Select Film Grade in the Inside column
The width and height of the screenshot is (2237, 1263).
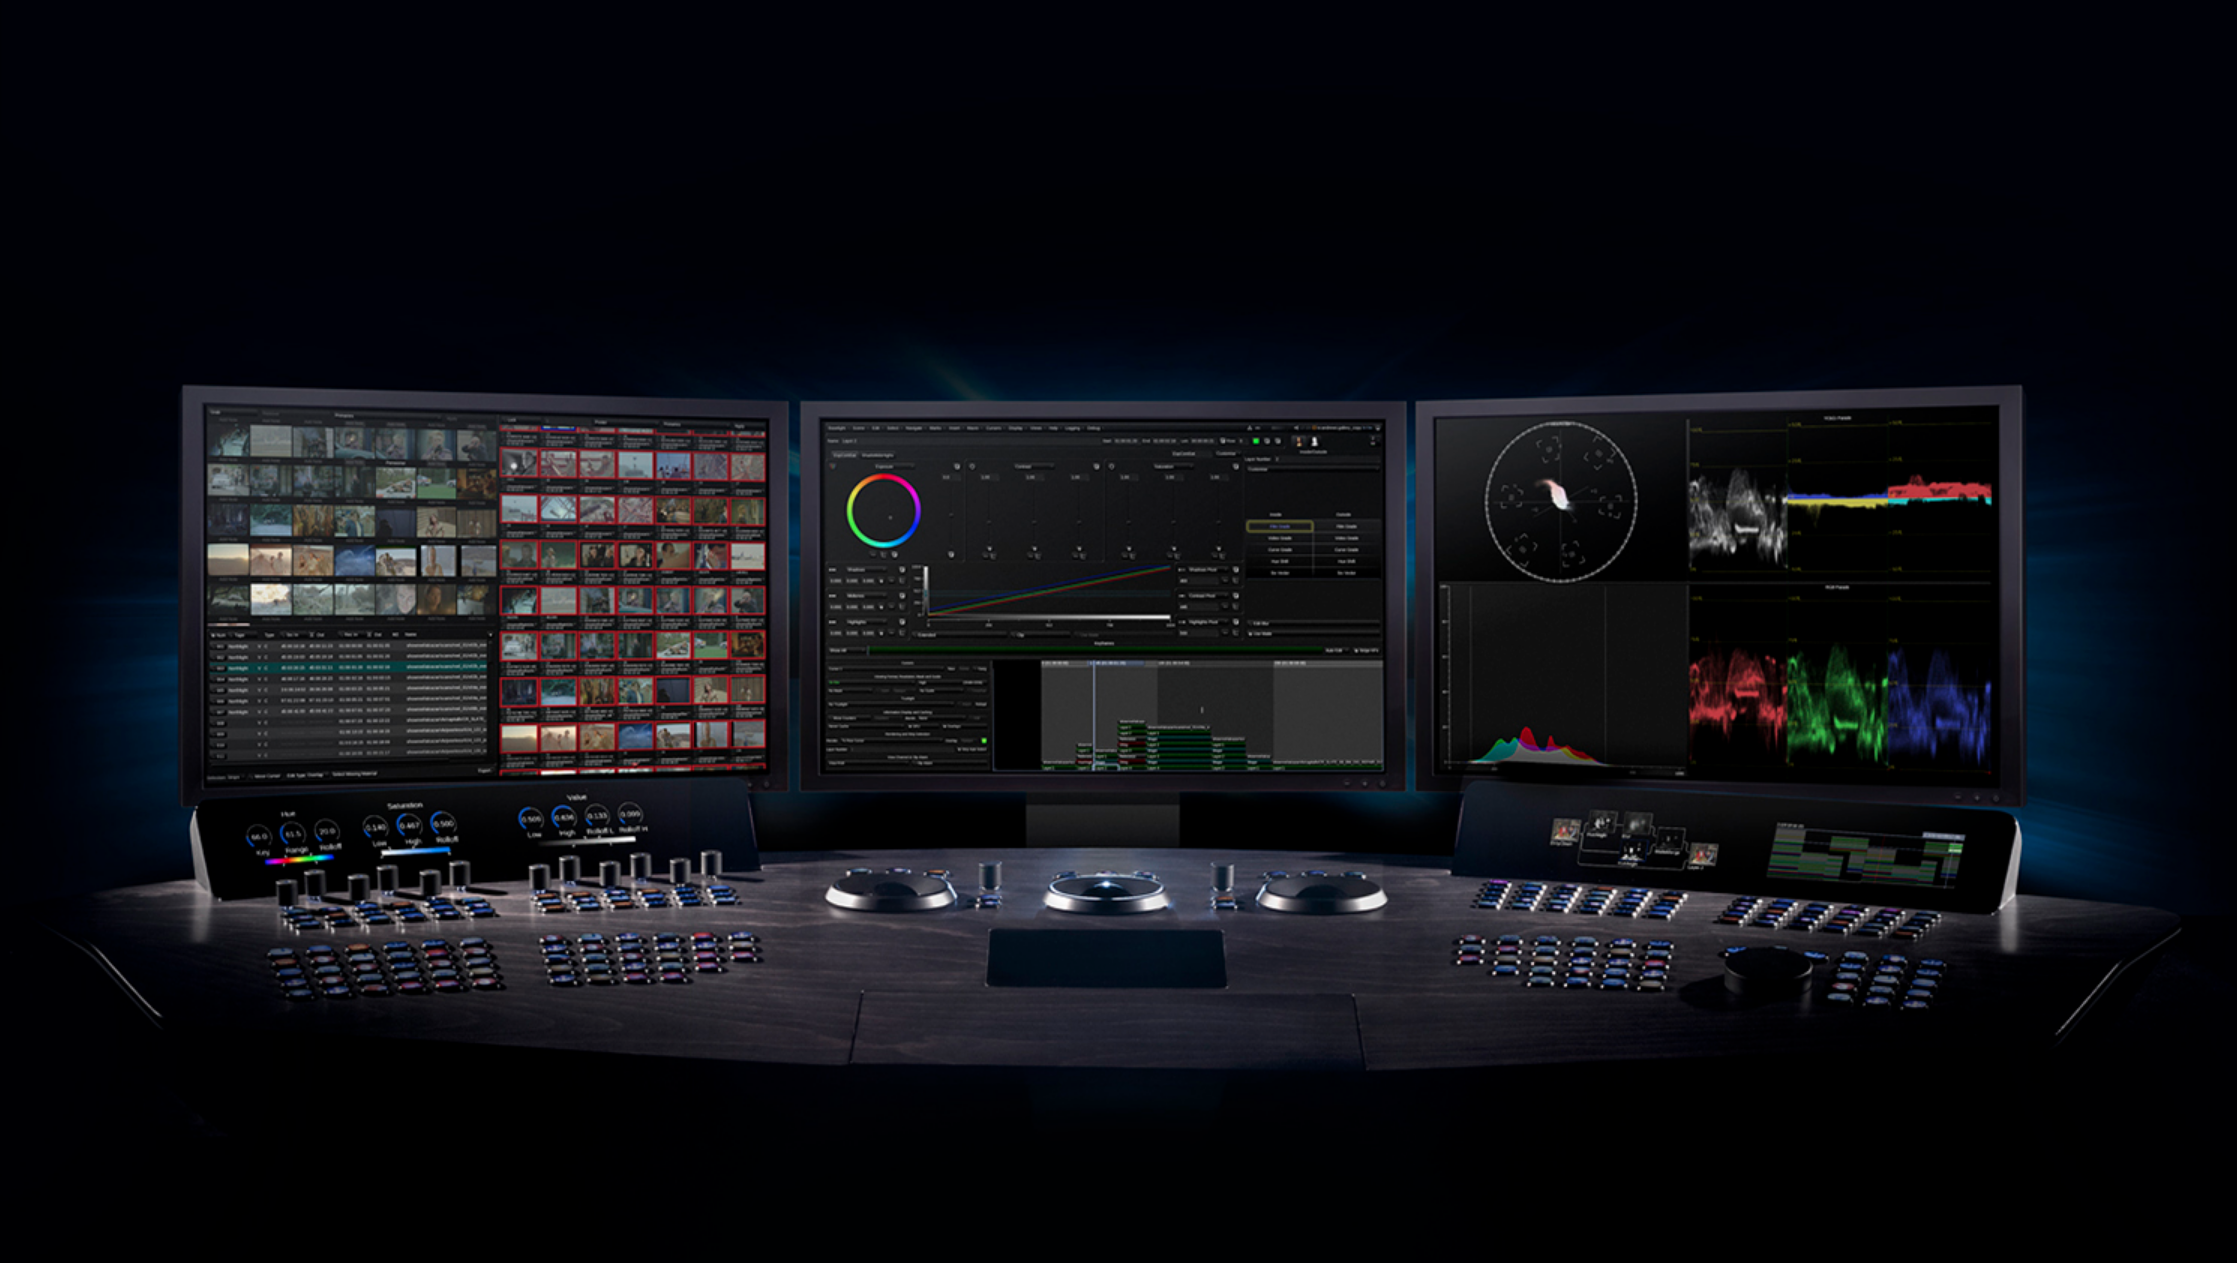[1280, 526]
